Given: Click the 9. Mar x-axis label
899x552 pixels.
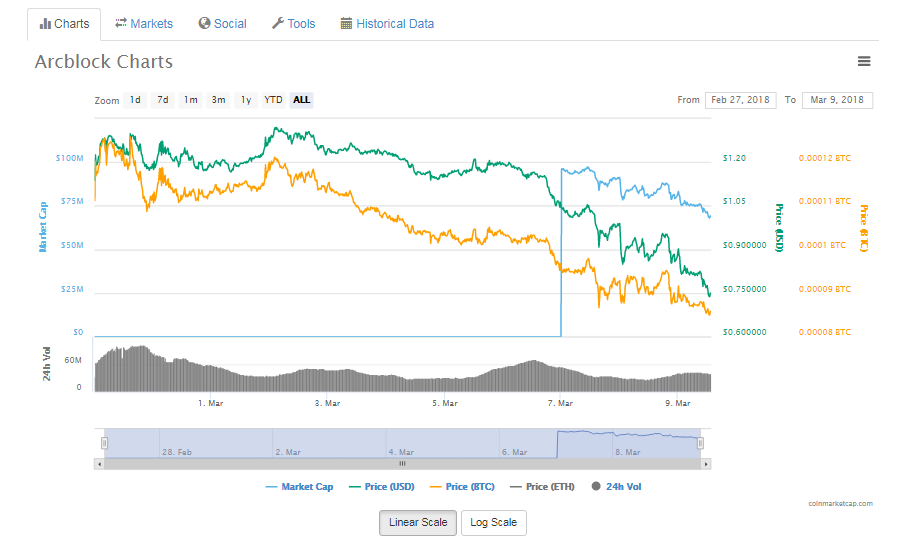Looking at the screenshot, I should point(678,404).
